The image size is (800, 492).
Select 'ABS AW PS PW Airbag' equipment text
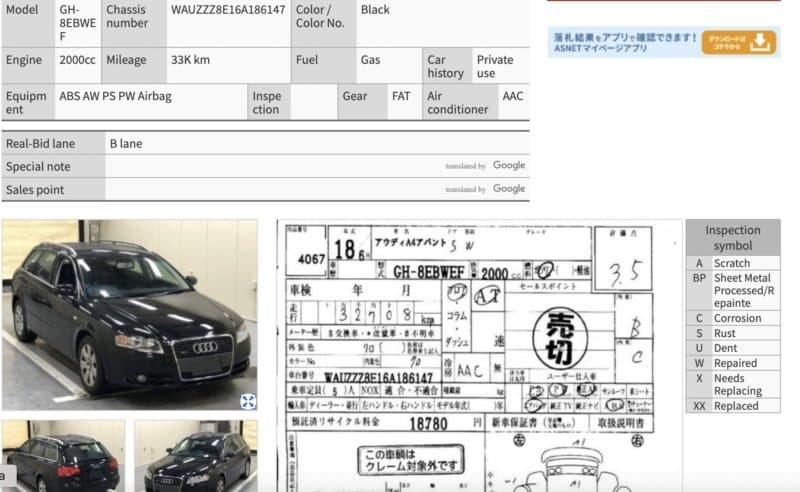pos(115,96)
